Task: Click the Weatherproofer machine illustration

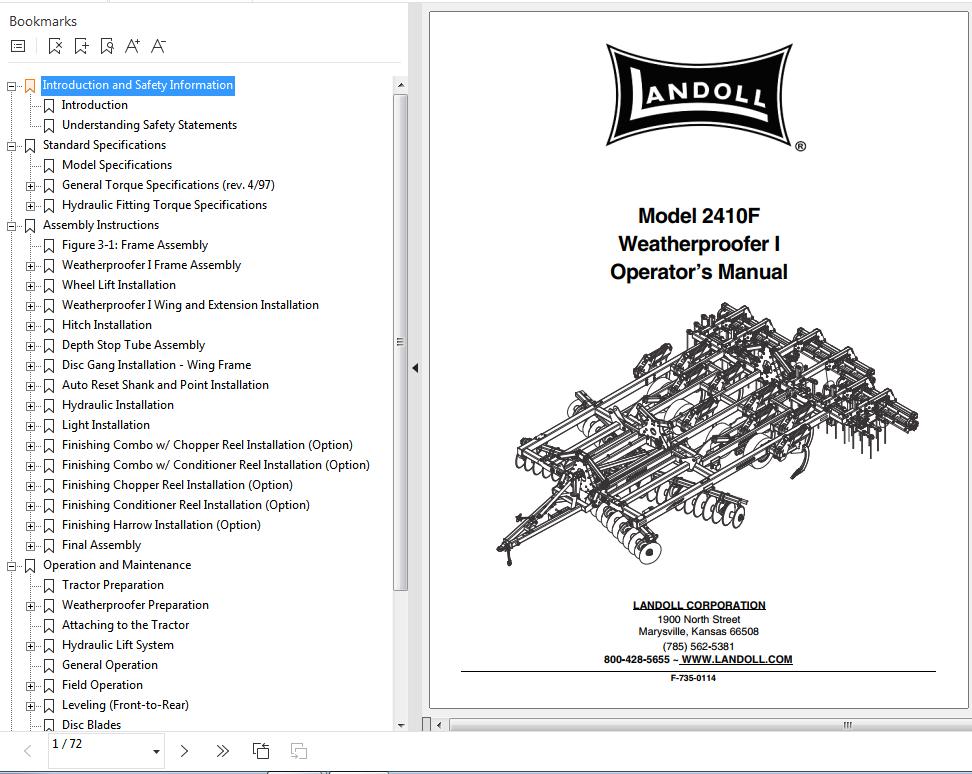Action: tap(707, 434)
